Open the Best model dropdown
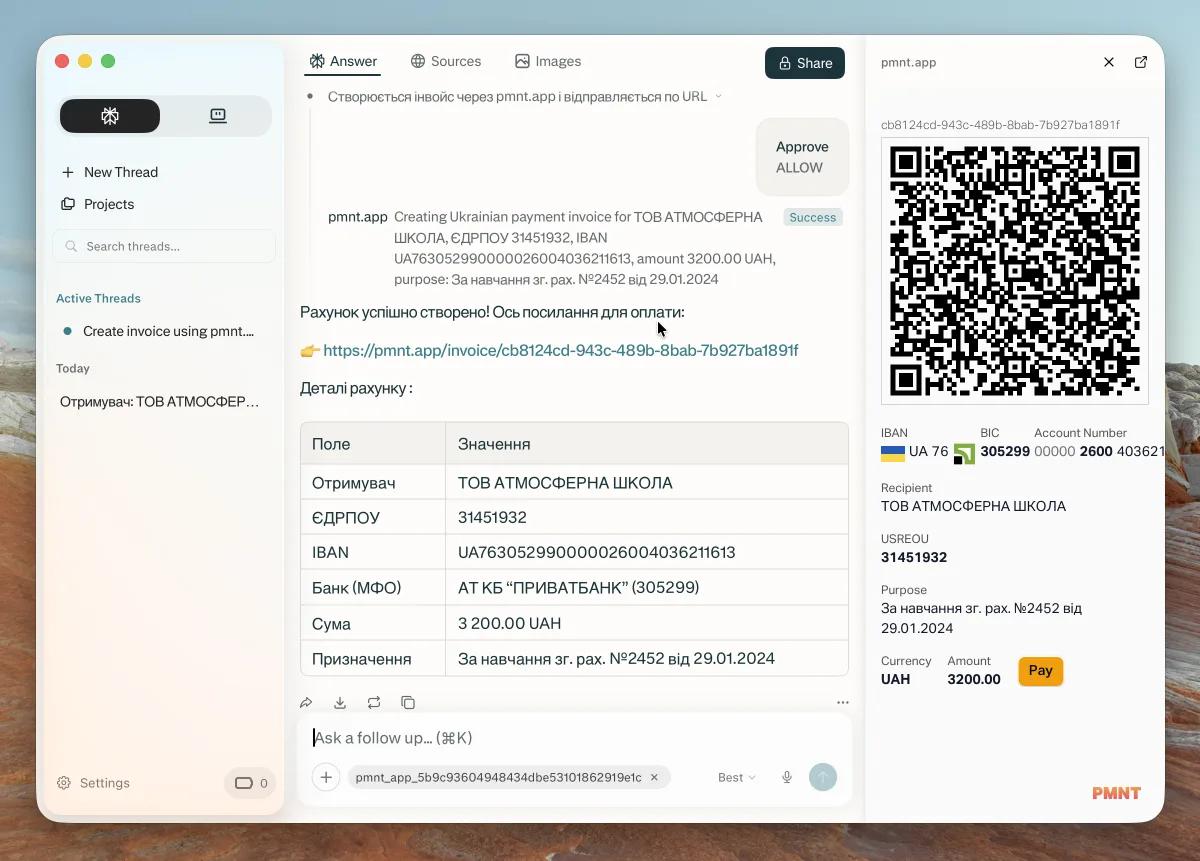 point(737,777)
